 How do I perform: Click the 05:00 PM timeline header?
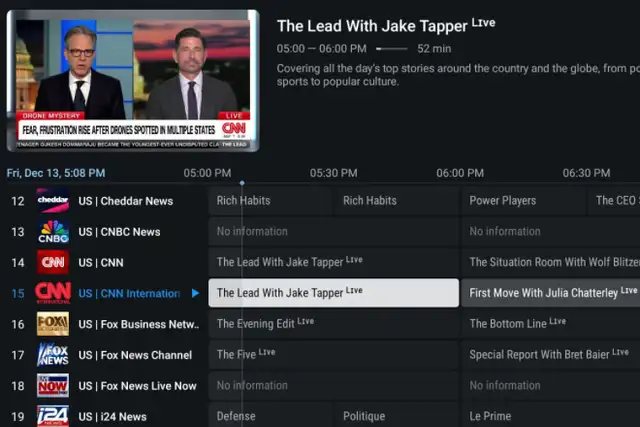(207, 173)
